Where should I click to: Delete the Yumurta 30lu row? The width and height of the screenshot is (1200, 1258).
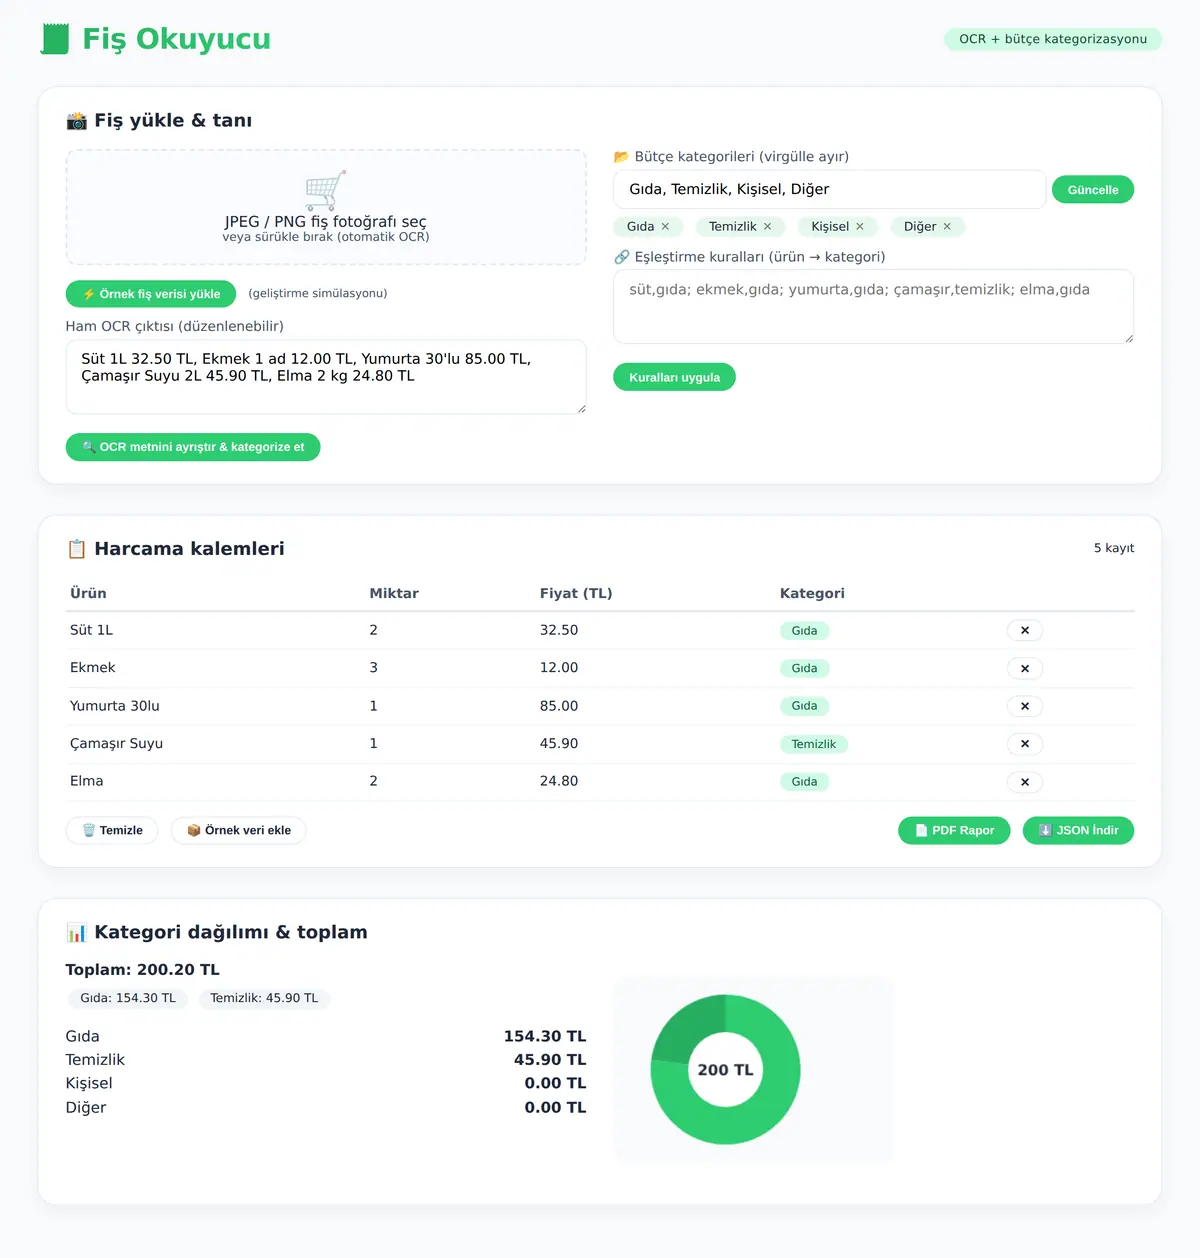pos(1025,706)
